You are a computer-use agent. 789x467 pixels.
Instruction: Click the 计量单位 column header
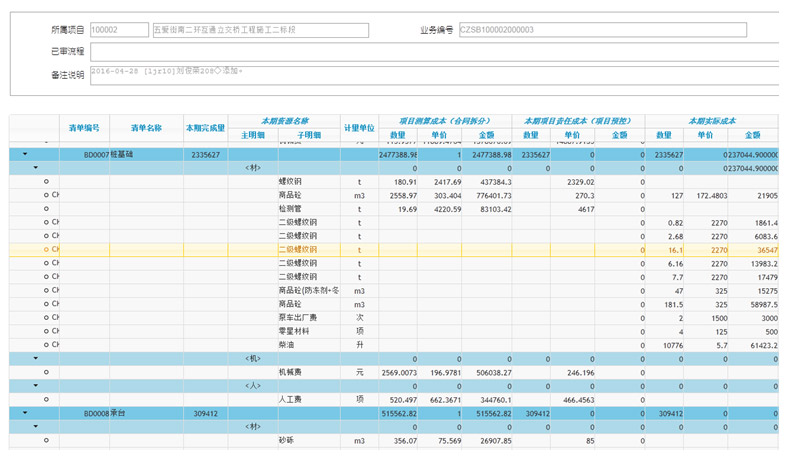point(359,128)
